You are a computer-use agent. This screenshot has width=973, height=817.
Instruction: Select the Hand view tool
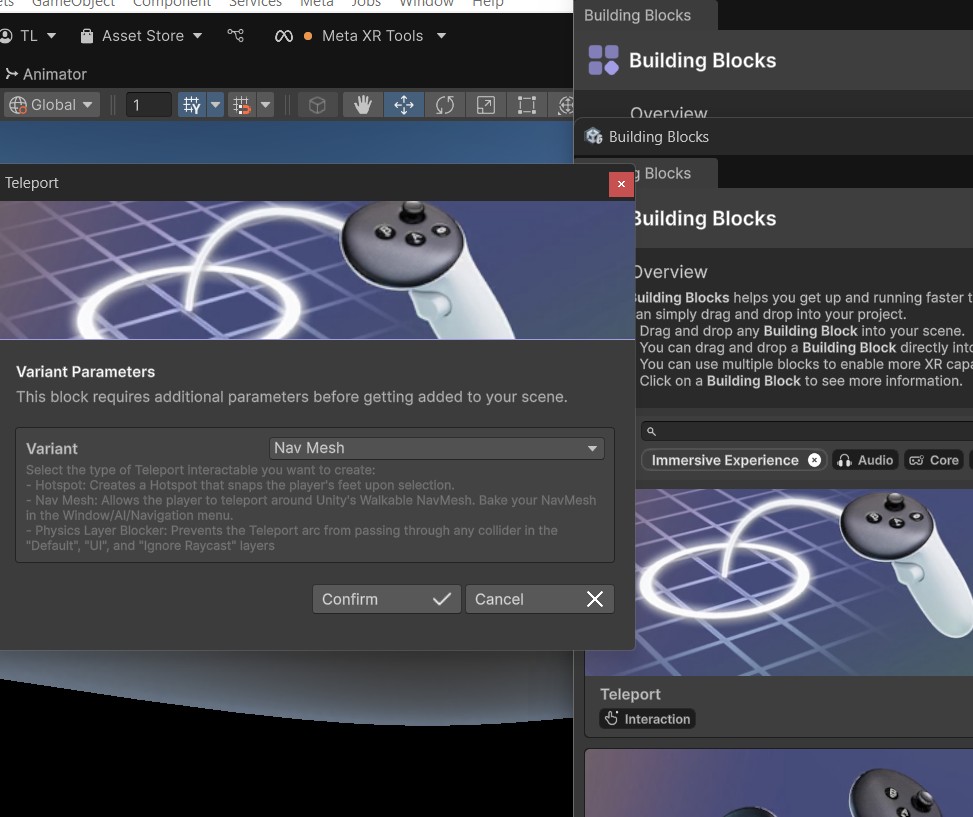(362, 105)
